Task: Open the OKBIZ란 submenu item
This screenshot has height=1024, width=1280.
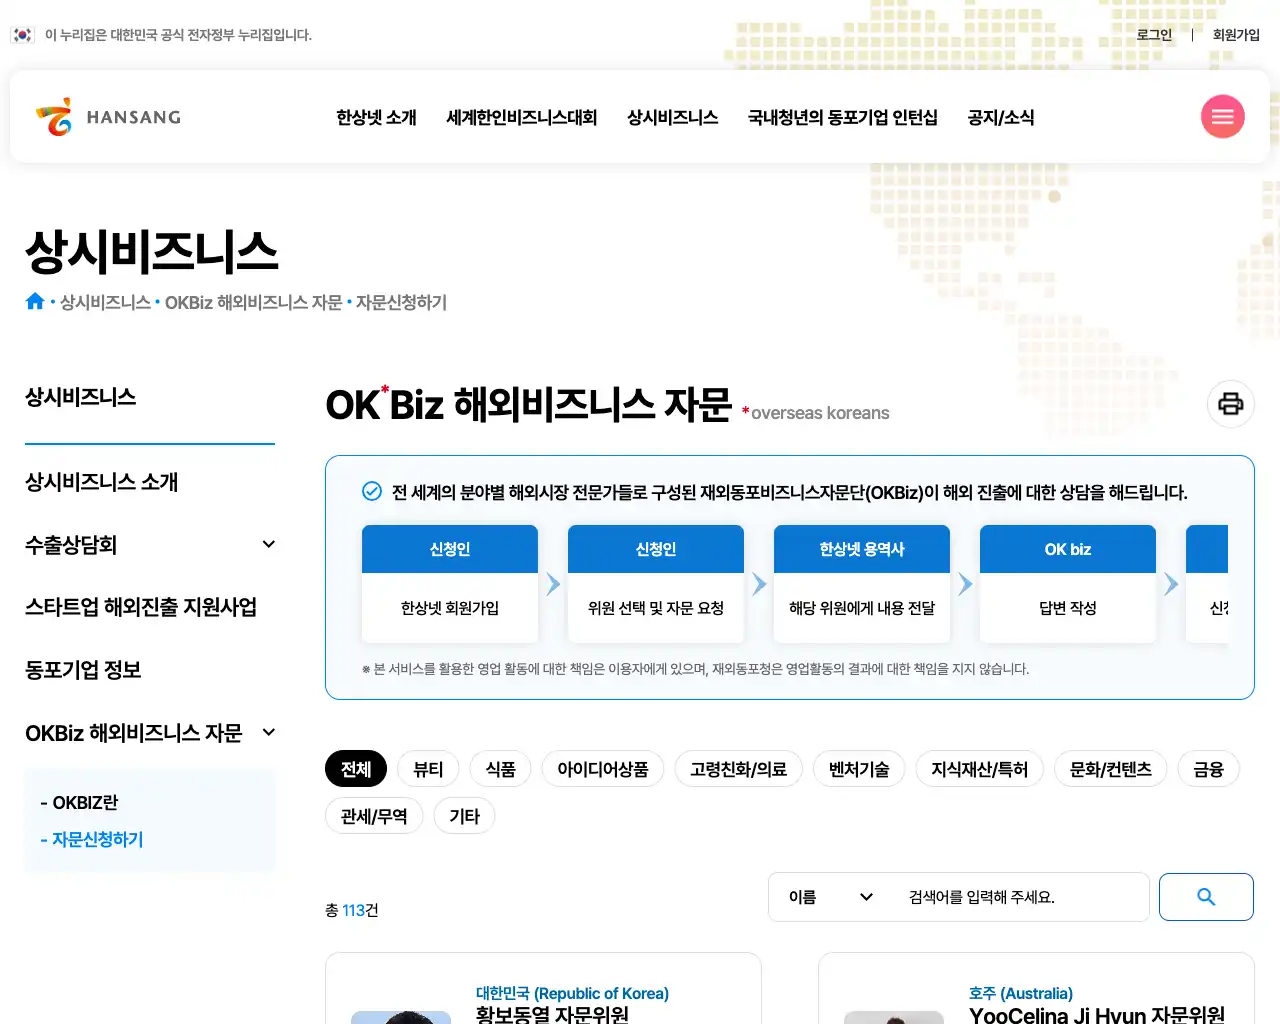Action: click(79, 803)
